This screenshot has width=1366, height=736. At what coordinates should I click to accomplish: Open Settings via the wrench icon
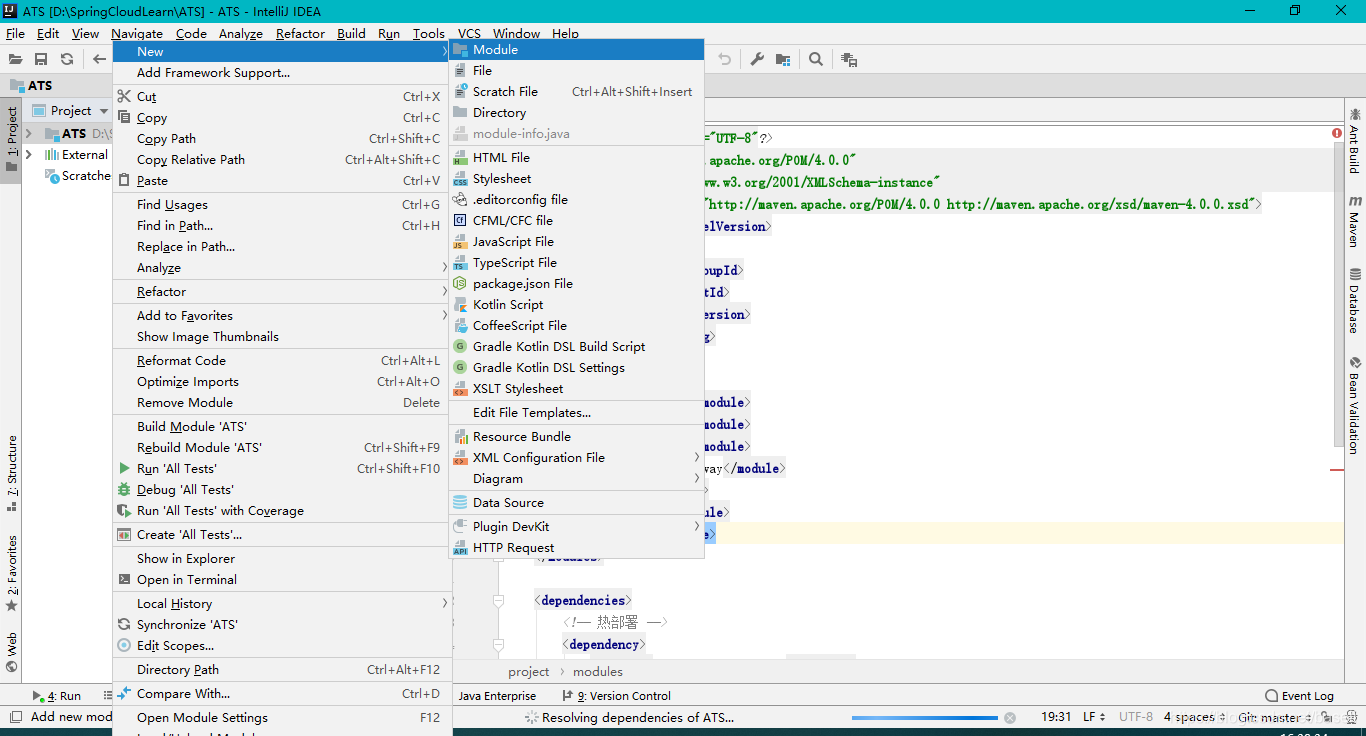(x=757, y=59)
